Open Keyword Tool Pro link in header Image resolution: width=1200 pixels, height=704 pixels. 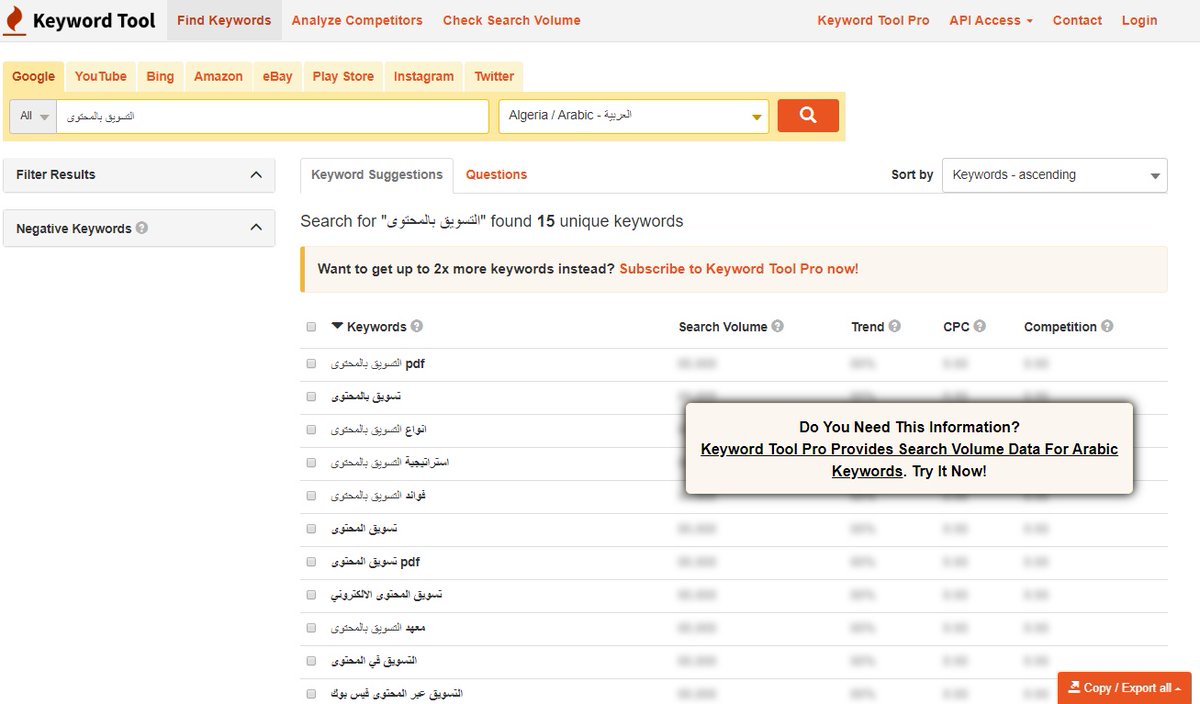click(873, 20)
